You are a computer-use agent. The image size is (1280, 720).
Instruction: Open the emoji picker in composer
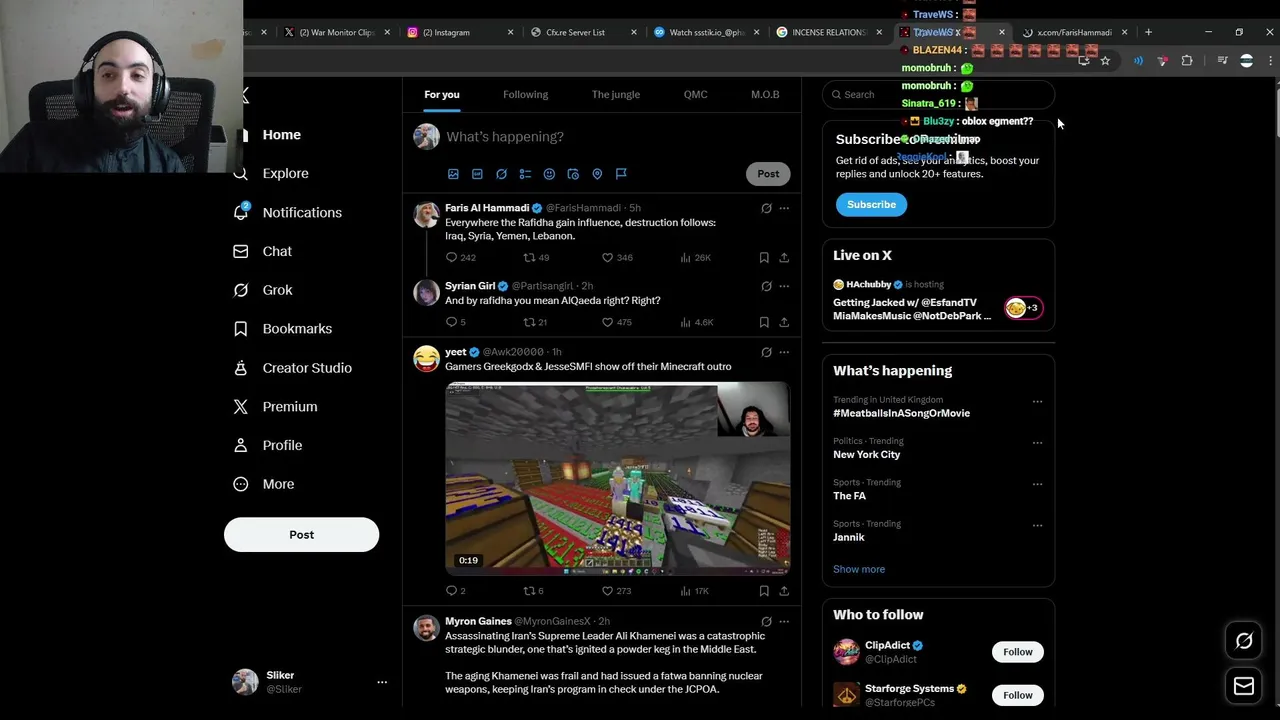click(x=549, y=174)
